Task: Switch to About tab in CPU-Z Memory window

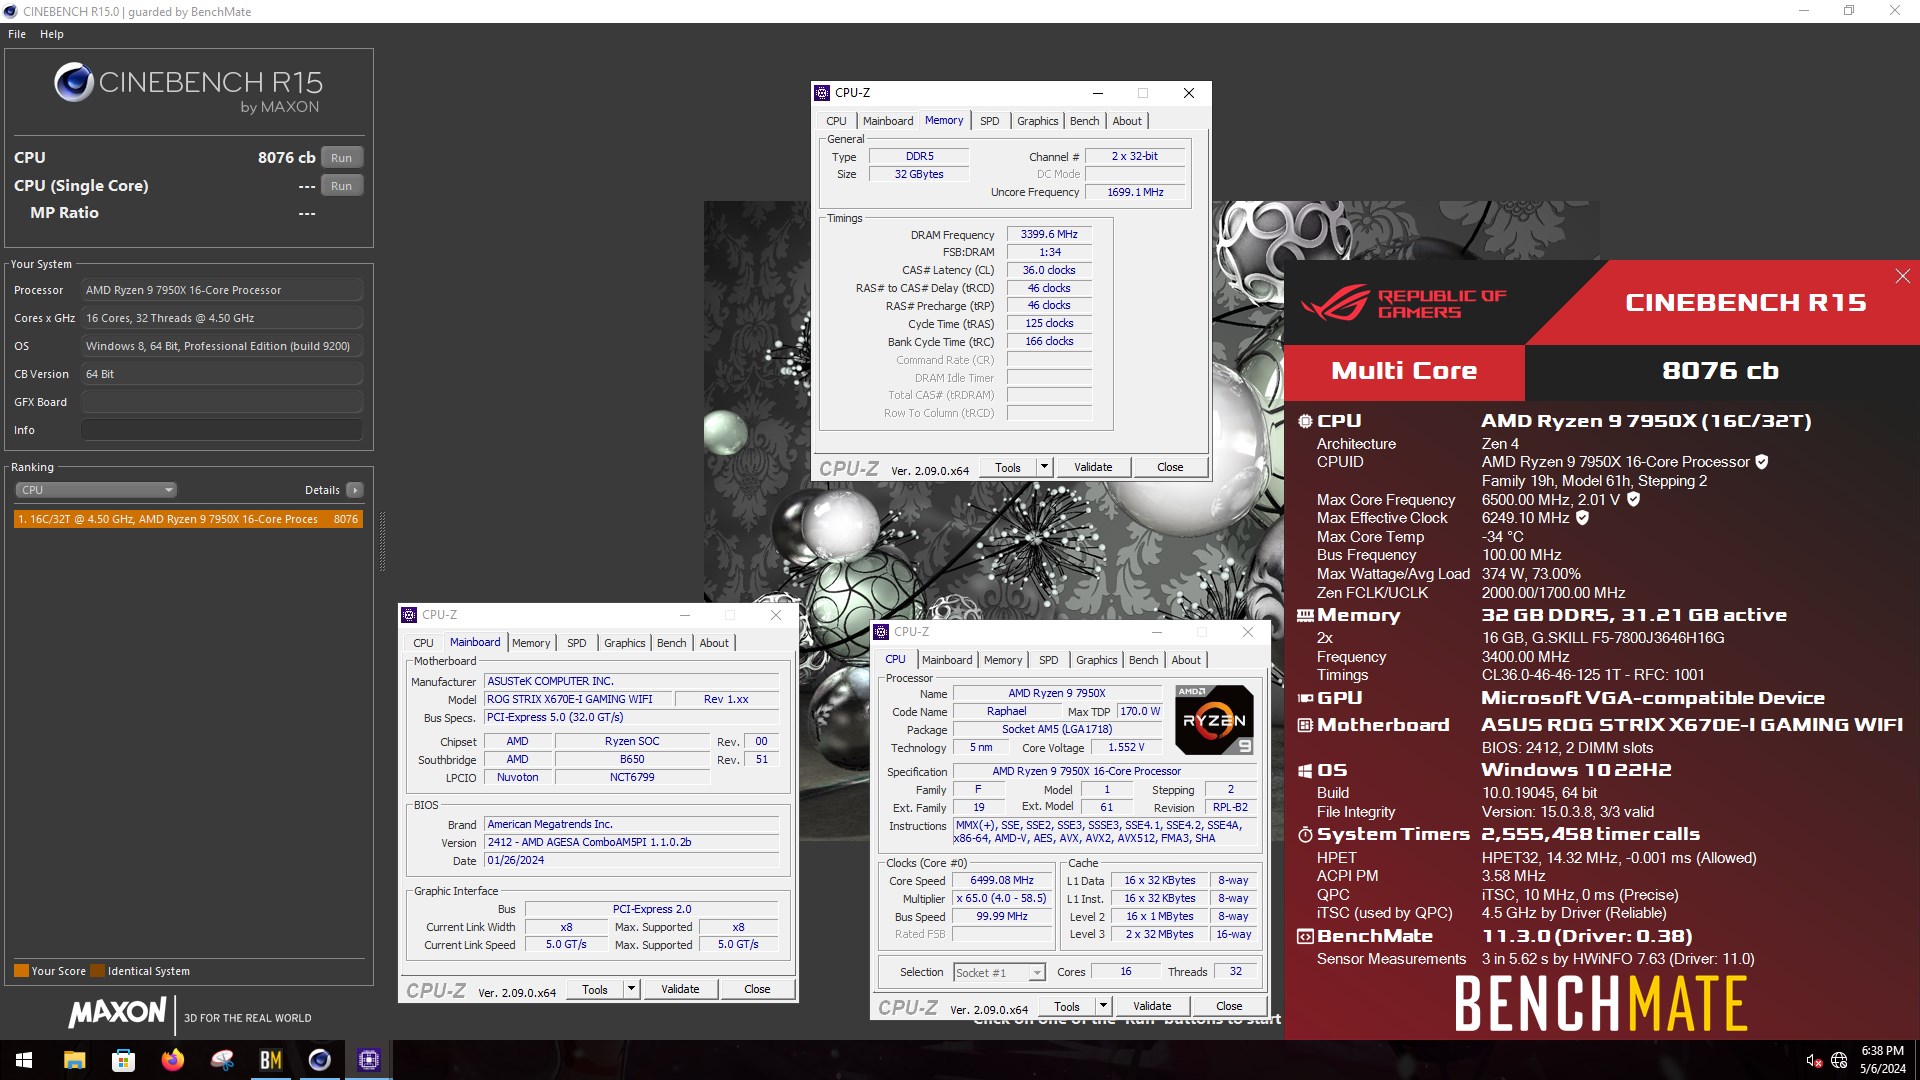Action: [1127, 121]
